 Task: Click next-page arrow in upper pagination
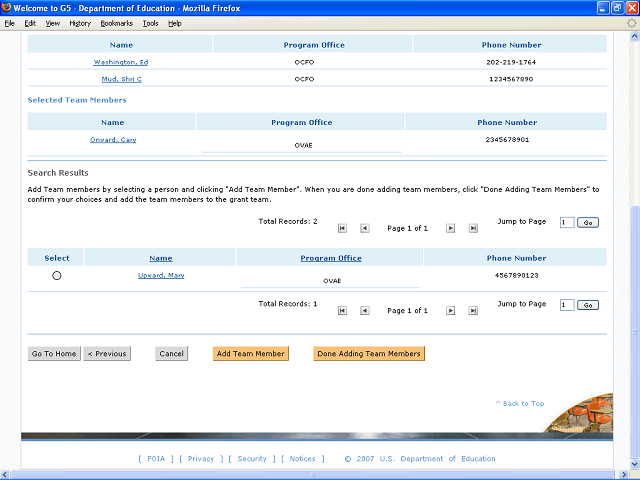point(450,228)
